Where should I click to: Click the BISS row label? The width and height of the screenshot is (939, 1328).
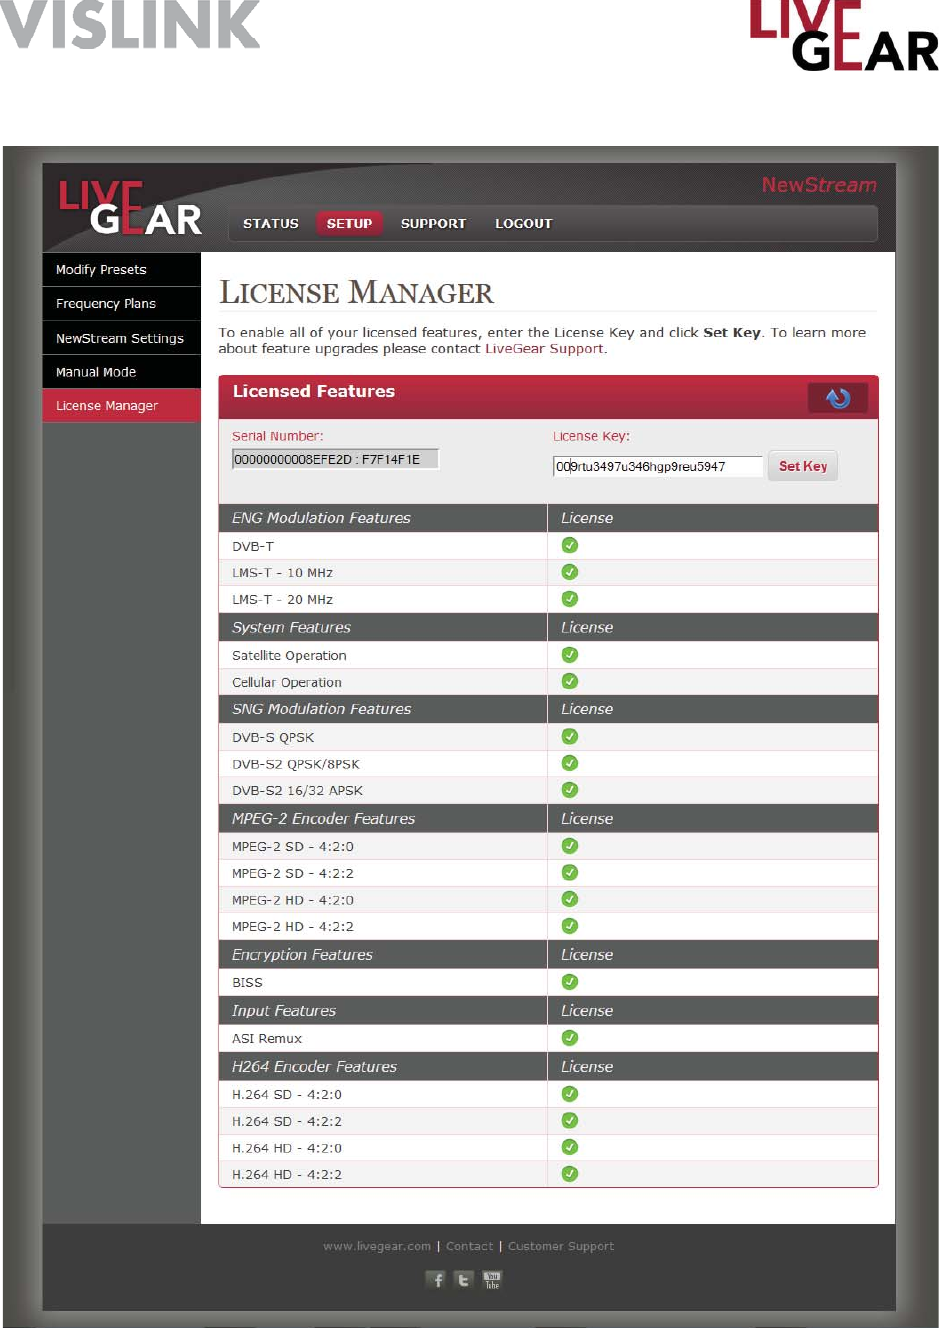click(x=247, y=982)
